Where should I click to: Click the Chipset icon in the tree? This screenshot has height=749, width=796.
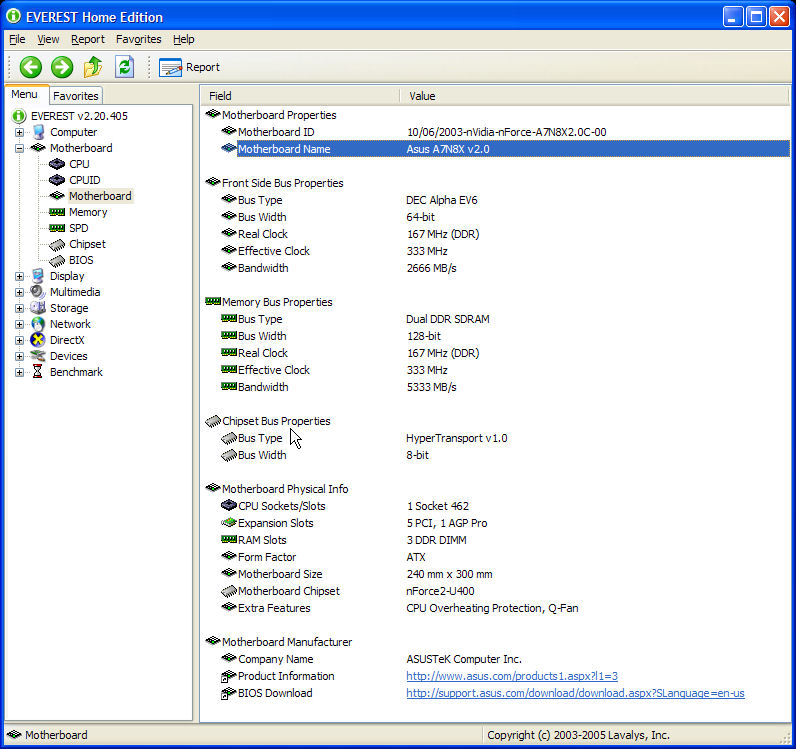[x=57, y=244]
